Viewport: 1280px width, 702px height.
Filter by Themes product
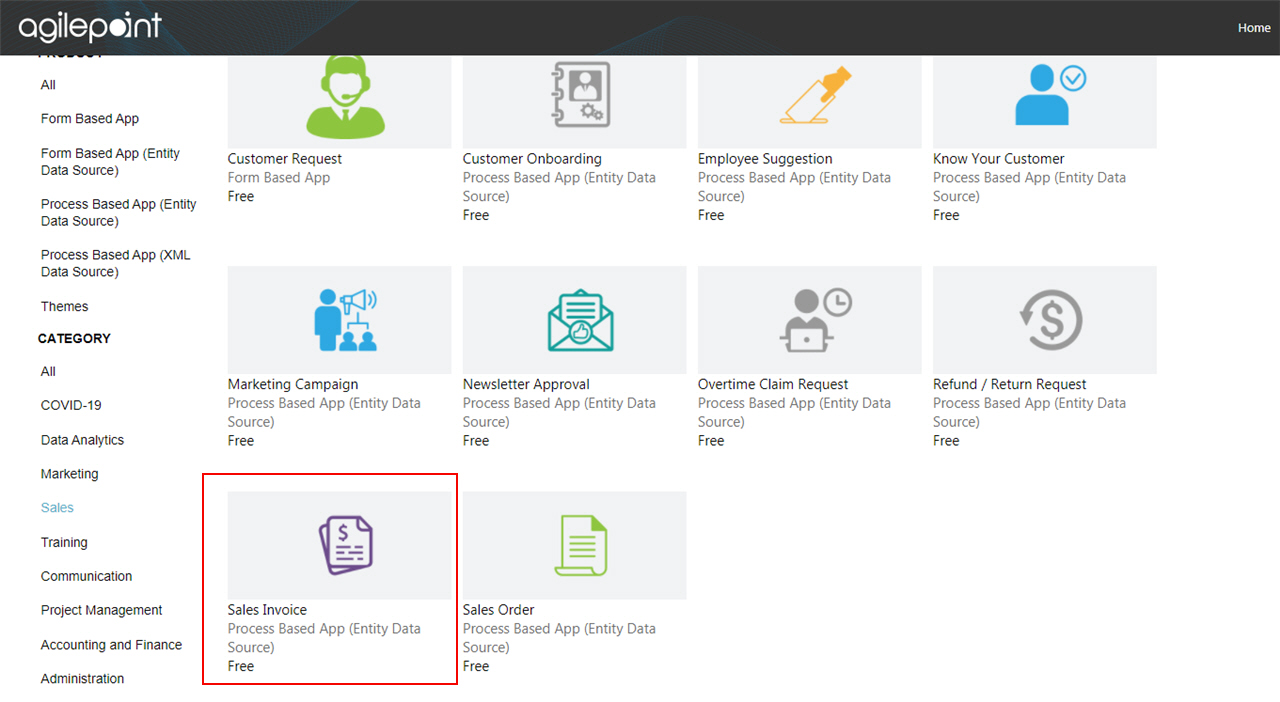click(x=64, y=307)
